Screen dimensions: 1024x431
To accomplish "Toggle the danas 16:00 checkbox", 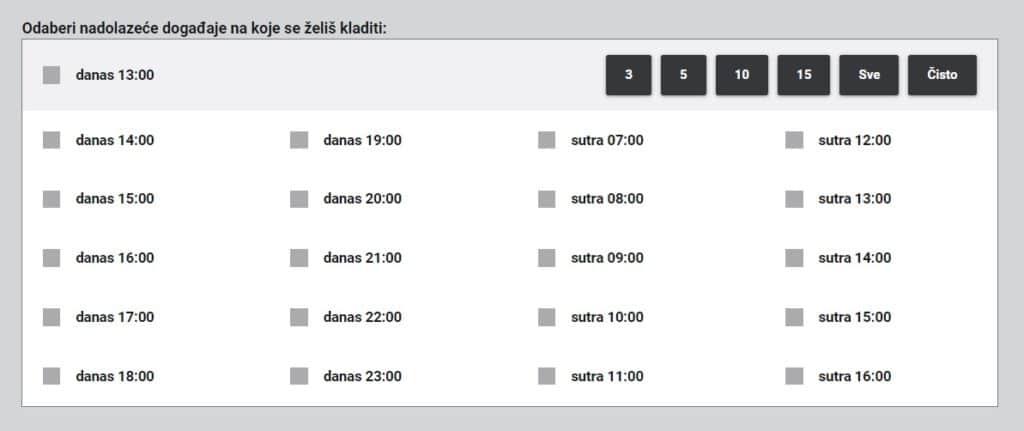I will (52, 258).
